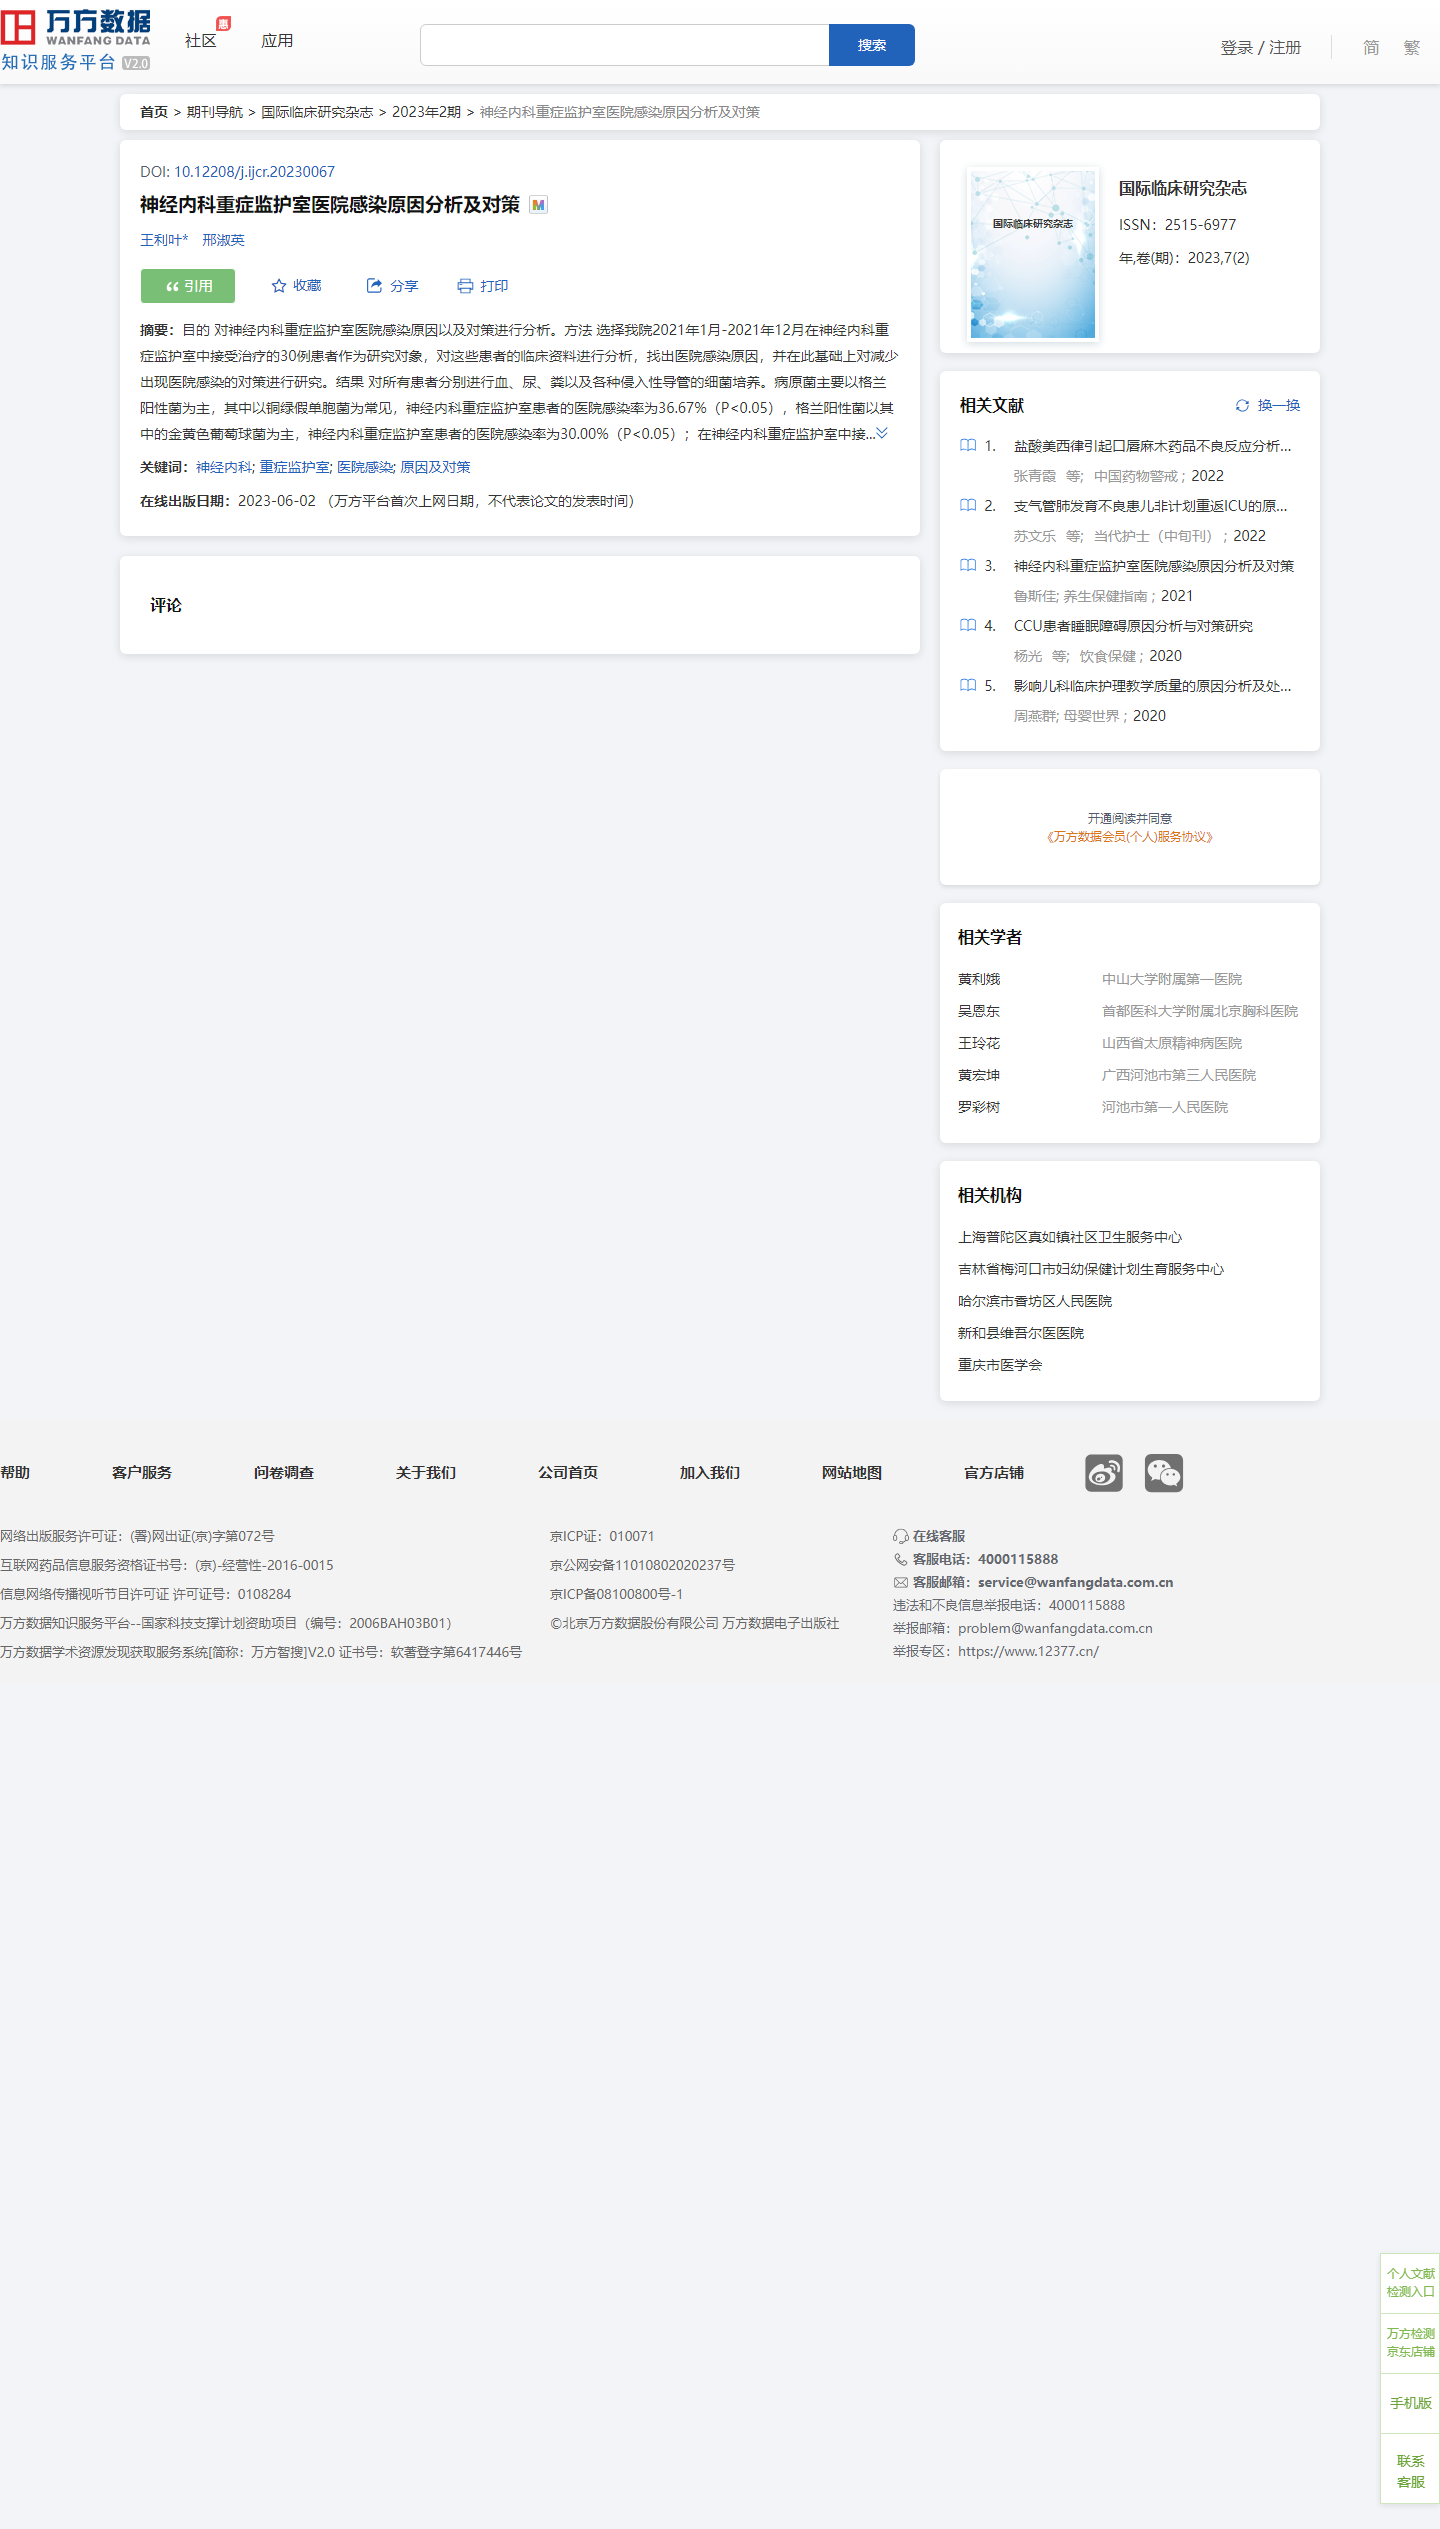This screenshot has height=2529, width=1440.
Task: Open the DOI link 10.12208/j.ijcr.20230067
Action: coord(254,172)
